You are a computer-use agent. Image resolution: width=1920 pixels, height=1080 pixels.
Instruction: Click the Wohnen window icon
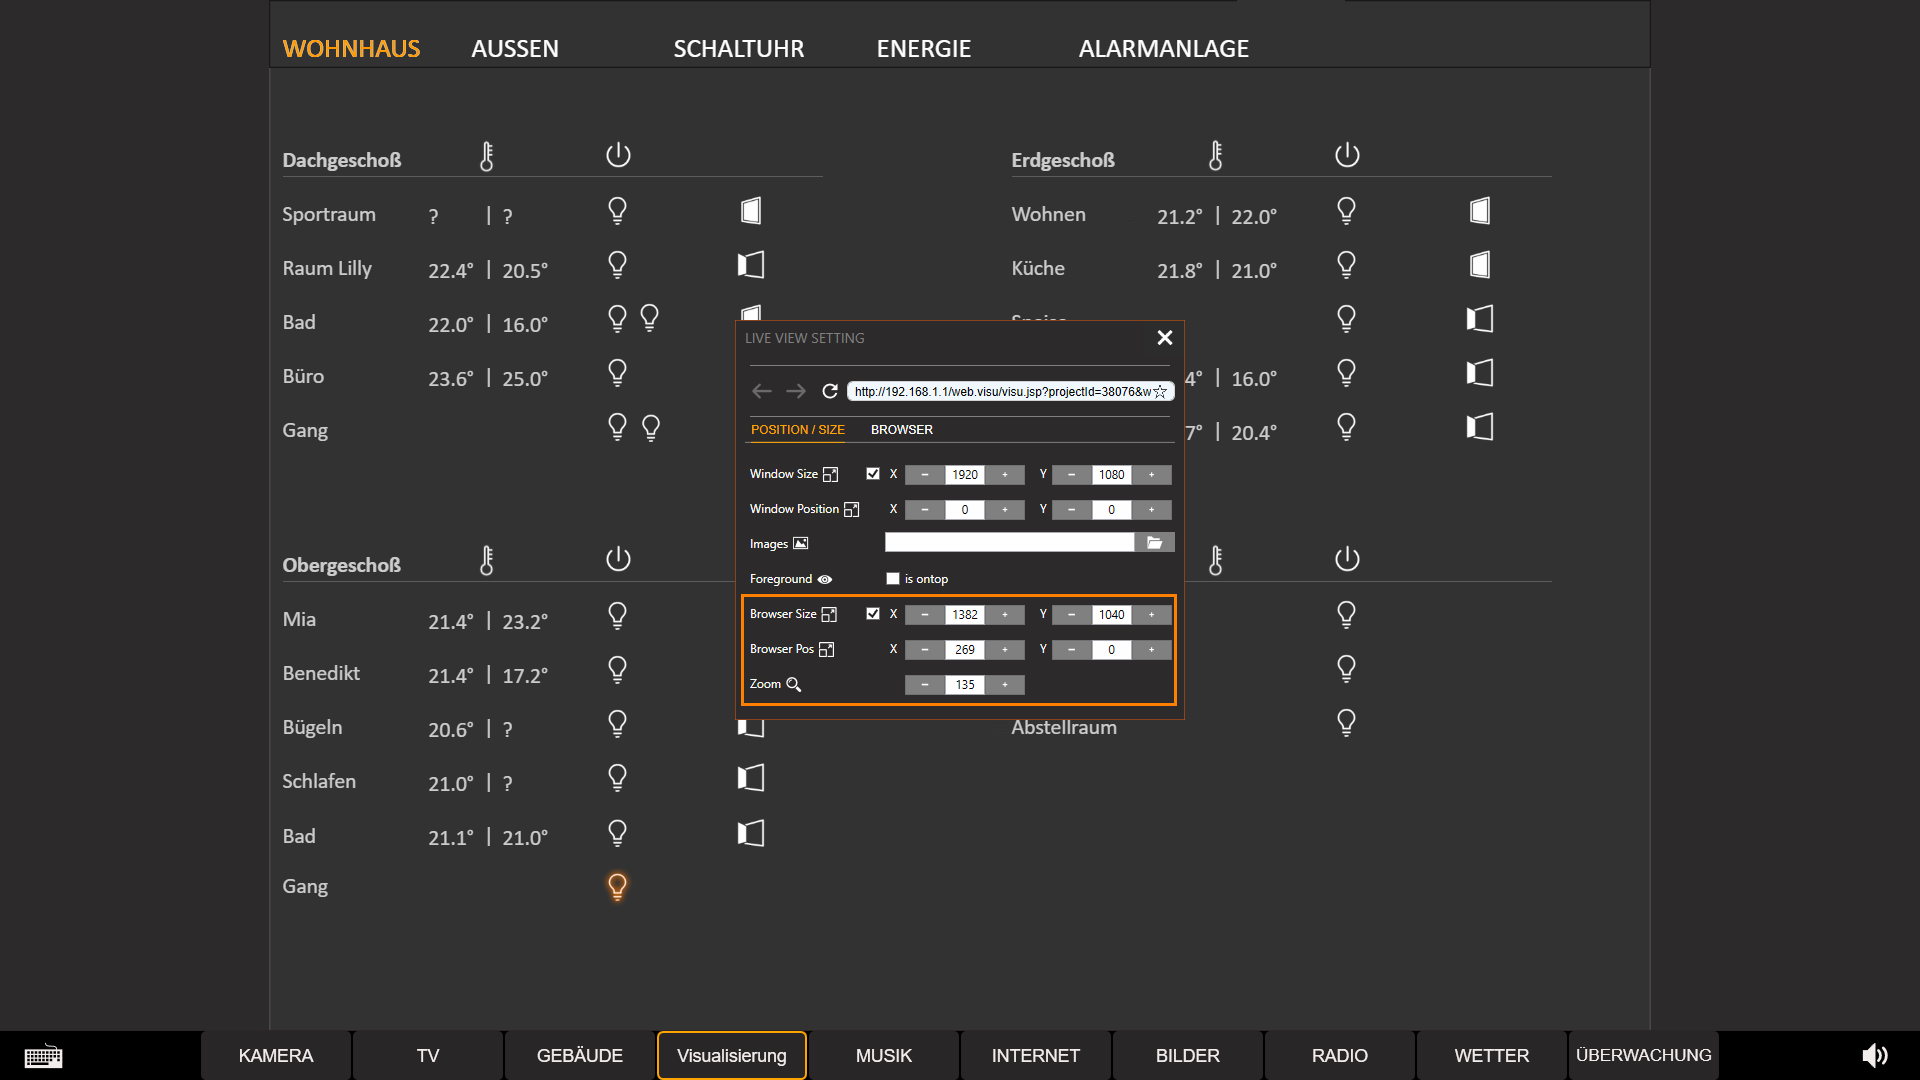click(x=1480, y=211)
